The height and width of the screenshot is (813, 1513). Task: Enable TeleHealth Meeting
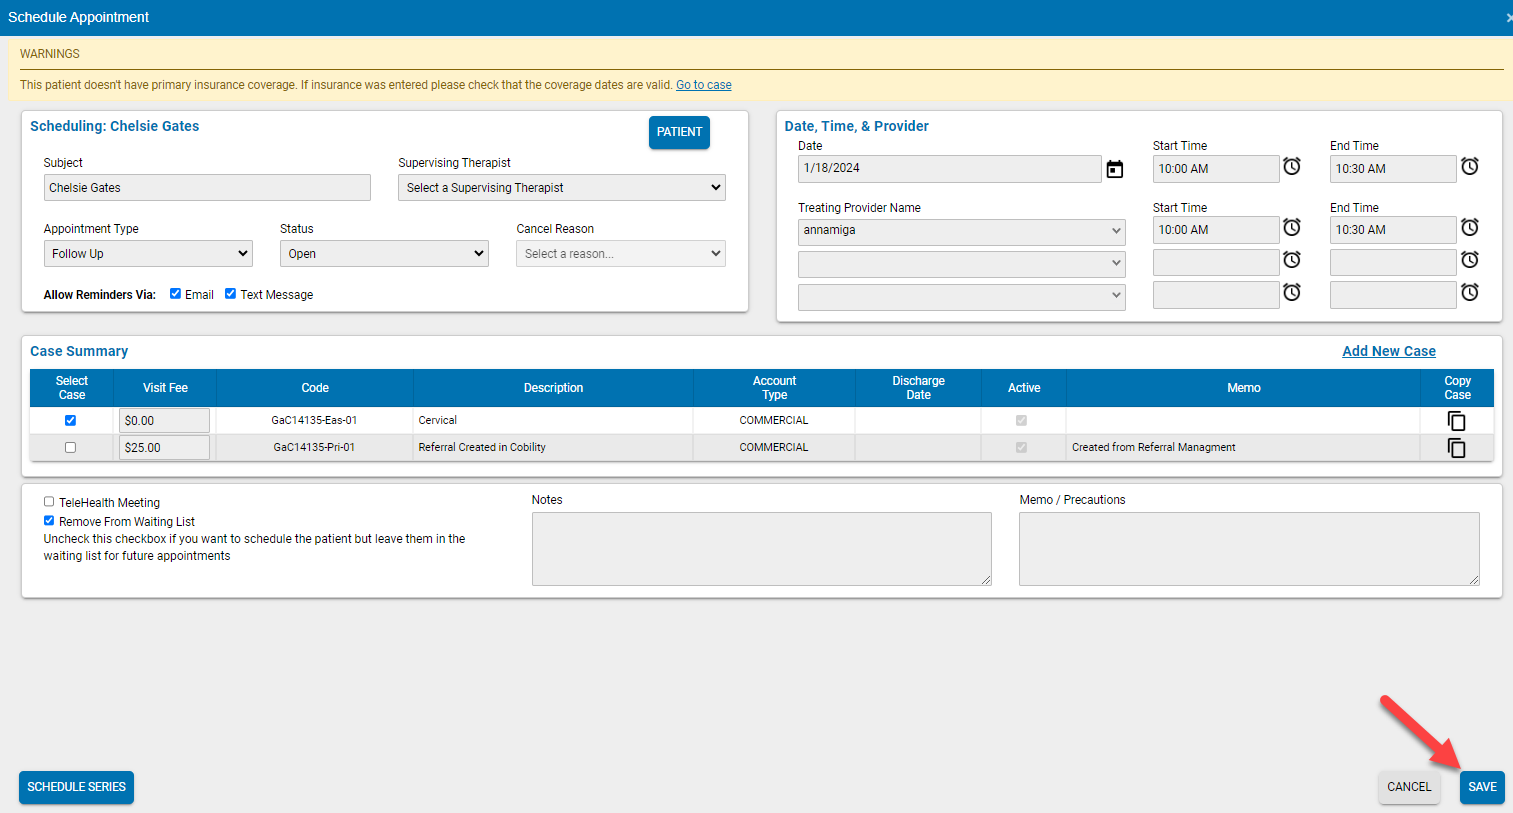pos(47,502)
